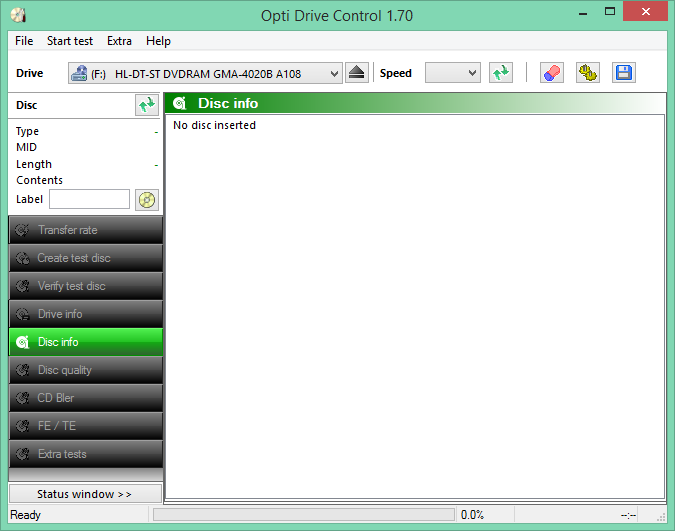The height and width of the screenshot is (531, 675).
Task: Click the 'Ready' status text
Action: pyautogui.click(x=25, y=515)
